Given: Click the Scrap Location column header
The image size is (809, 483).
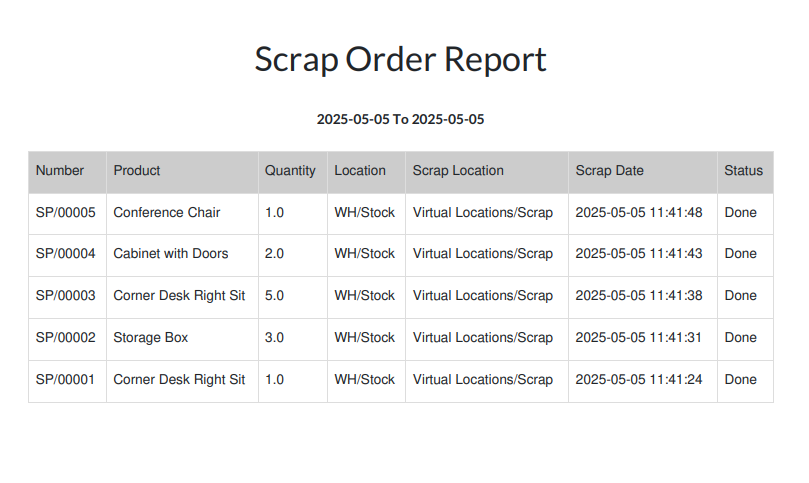Looking at the screenshot, I should click(458, 171).
